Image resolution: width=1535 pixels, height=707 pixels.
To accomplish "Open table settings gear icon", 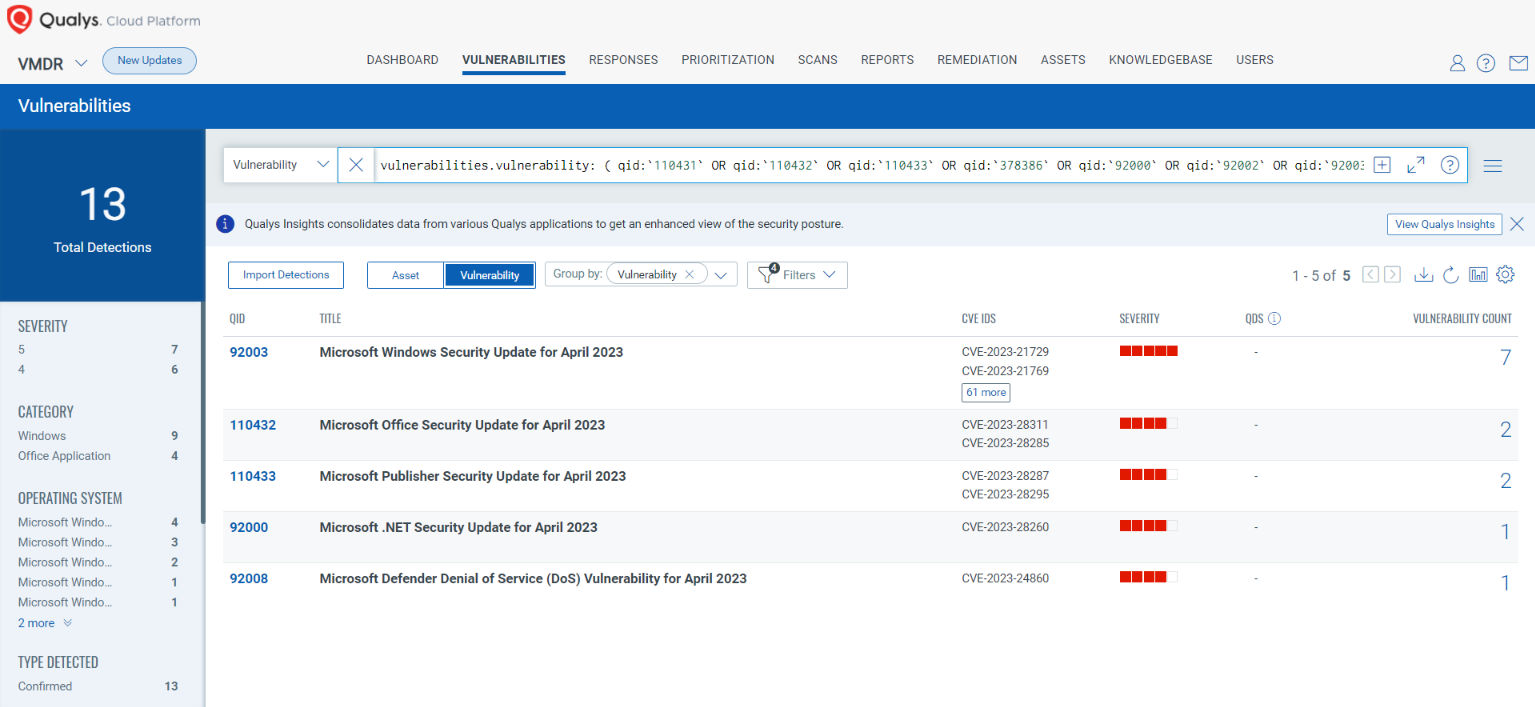I will click(1505, 275).
